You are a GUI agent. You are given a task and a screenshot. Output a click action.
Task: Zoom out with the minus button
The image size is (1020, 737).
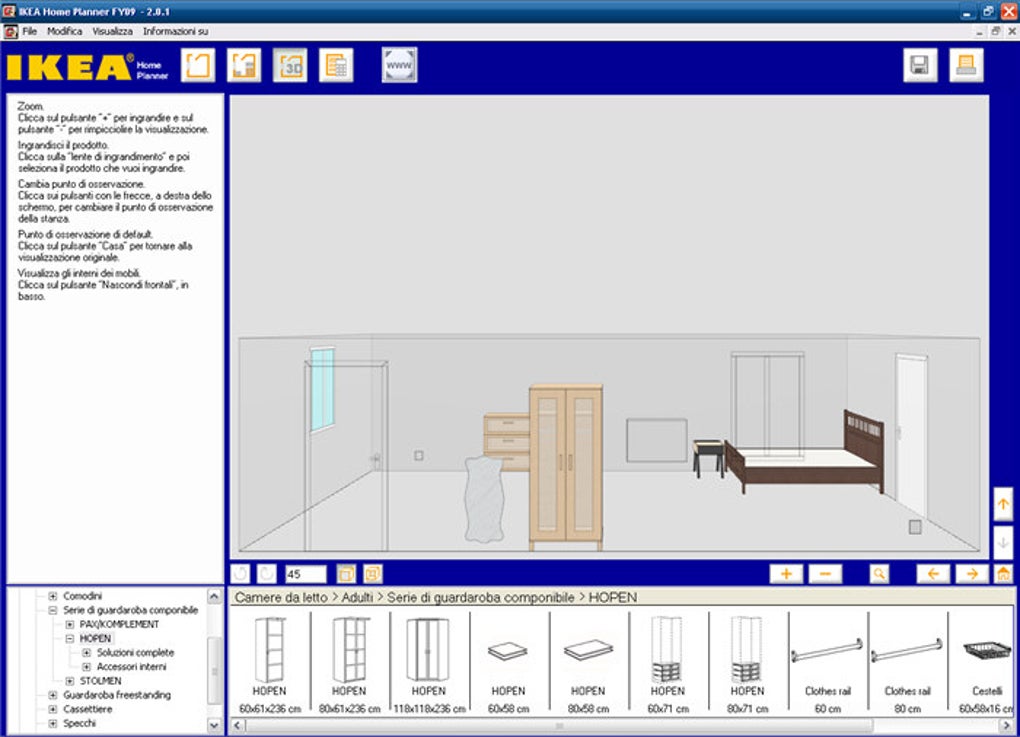(x=825, y=574)
